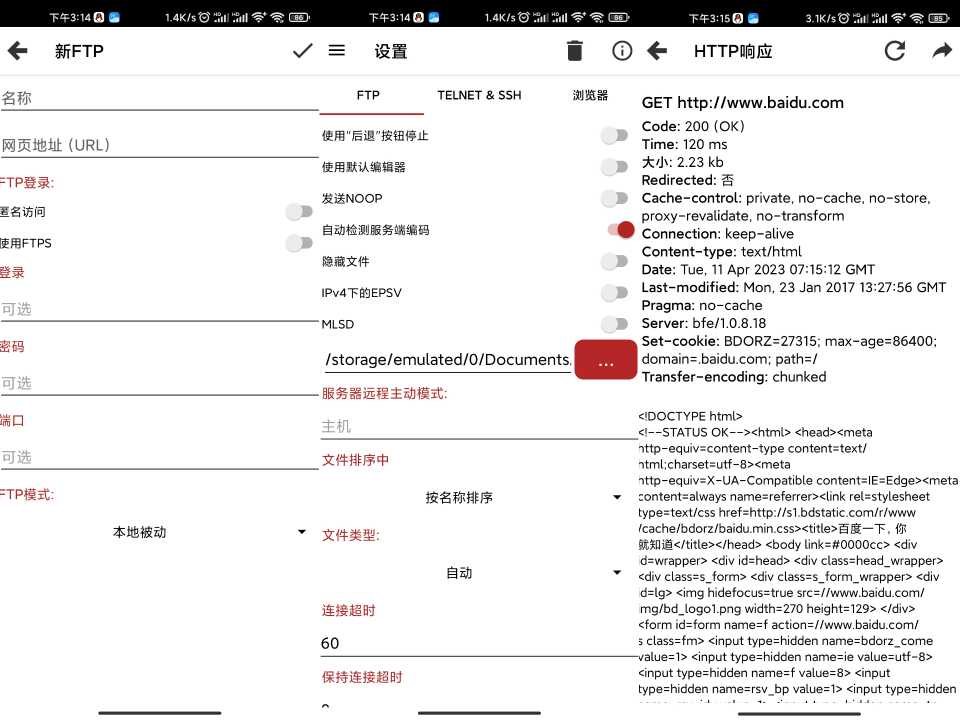Enable the 匿名访问 toggle
The image size is (960, 720).
pyautogui.click(x=298, y=212)
